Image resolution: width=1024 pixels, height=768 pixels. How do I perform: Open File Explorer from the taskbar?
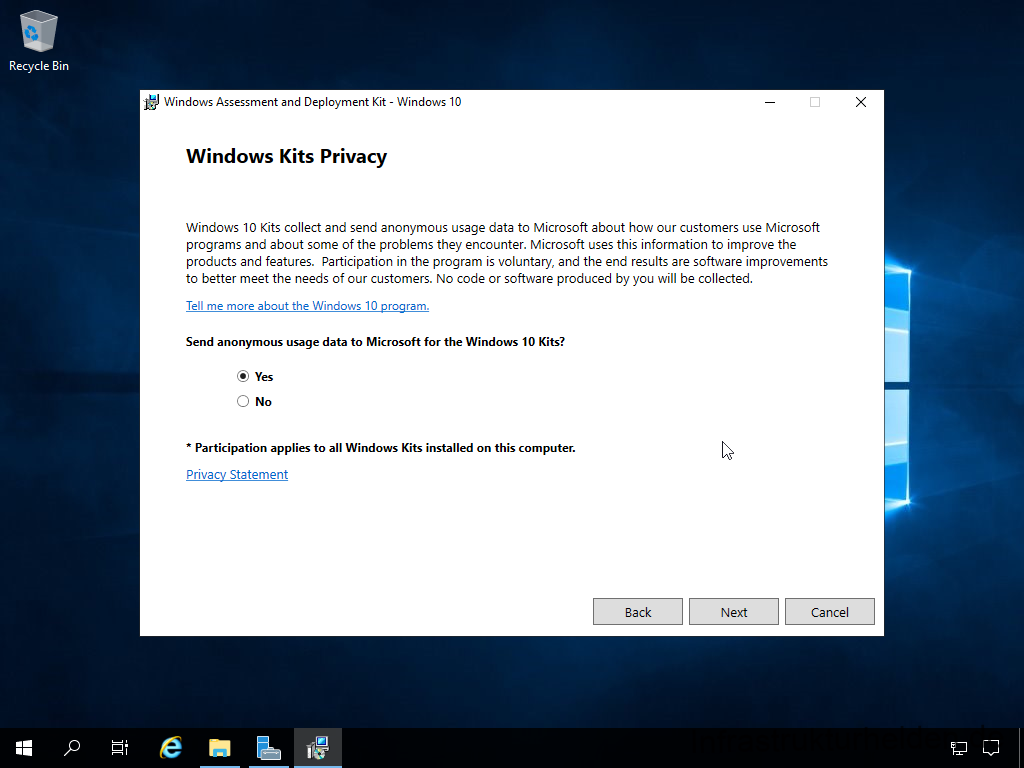[x=220, y=748]
